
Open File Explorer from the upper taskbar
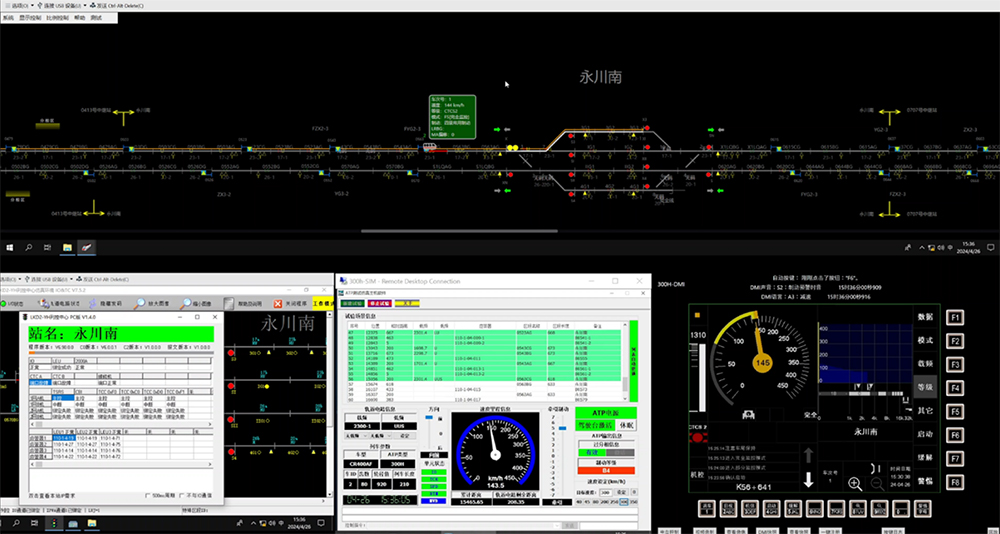67,246
